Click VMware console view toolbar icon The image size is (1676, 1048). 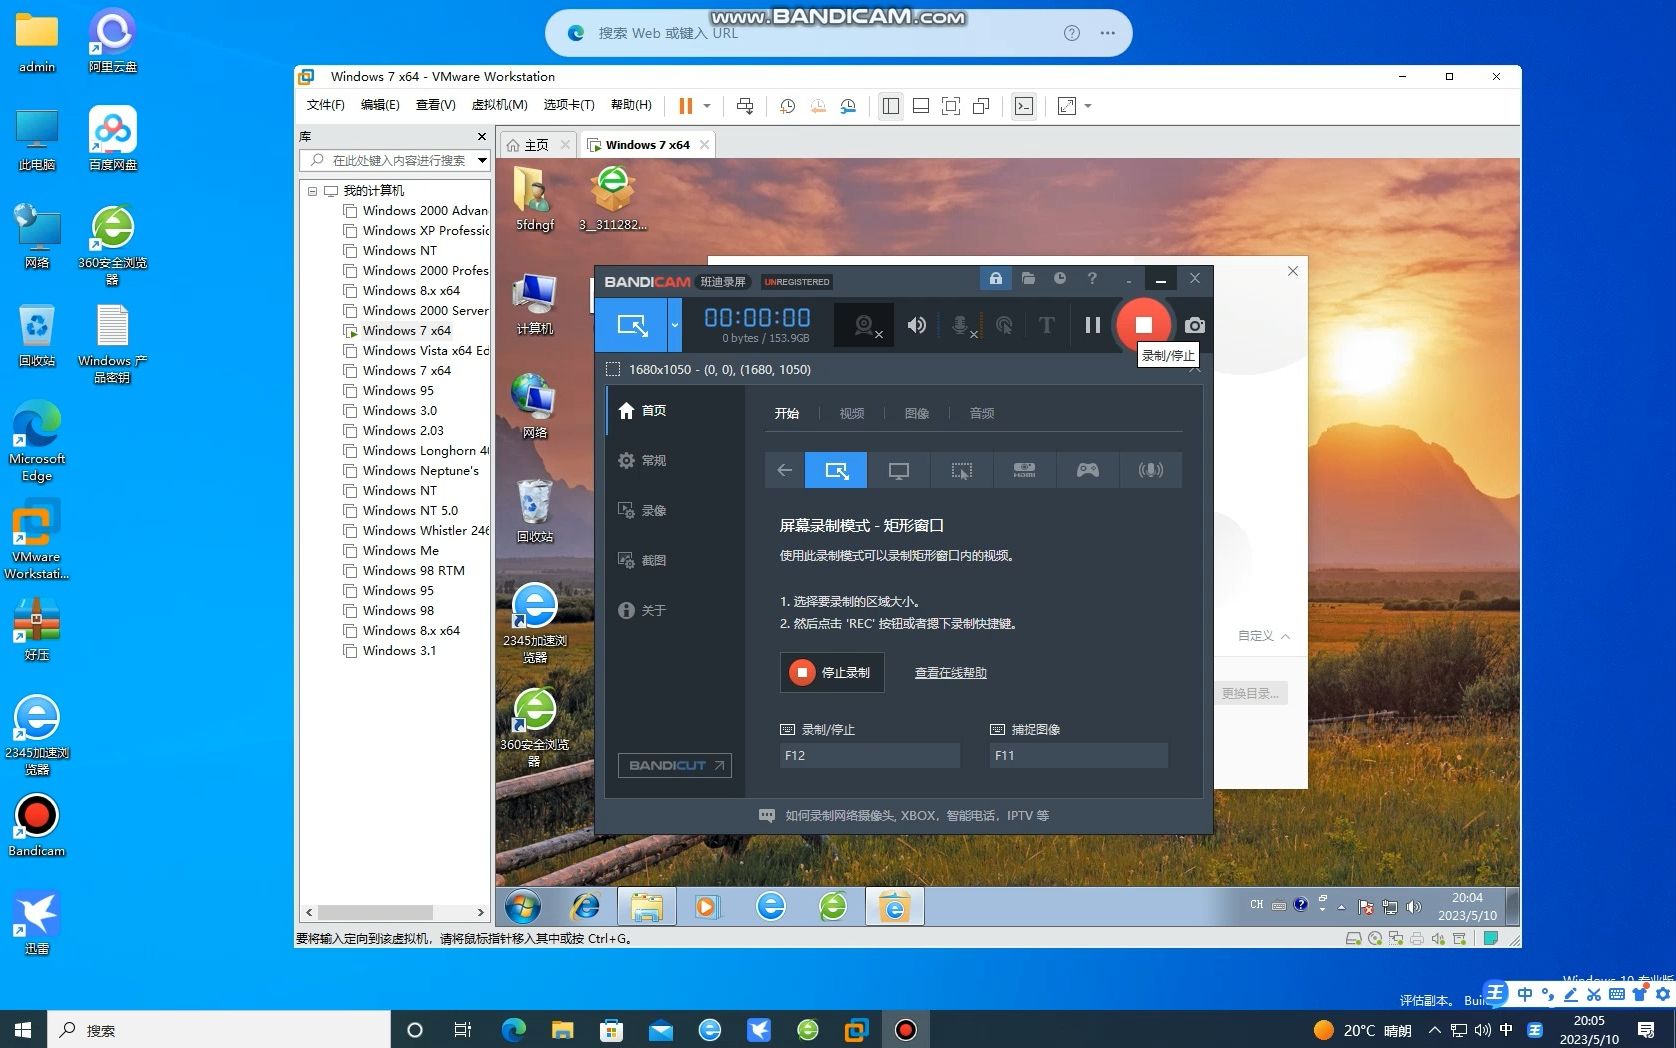pos(1024,105)
